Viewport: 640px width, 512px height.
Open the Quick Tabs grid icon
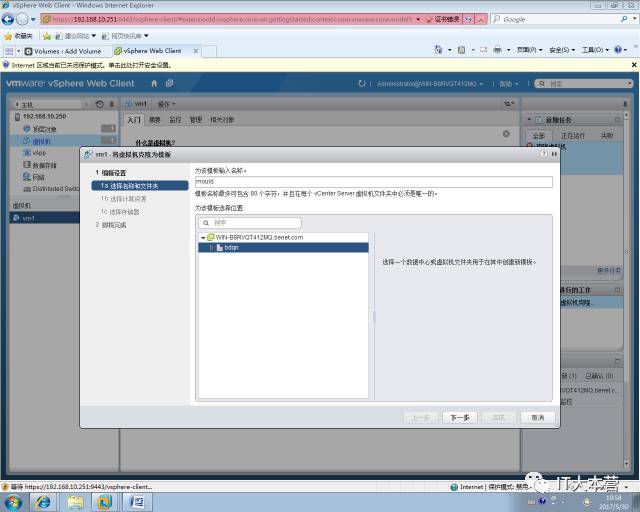pyautogui.click(x=9, y=51)
